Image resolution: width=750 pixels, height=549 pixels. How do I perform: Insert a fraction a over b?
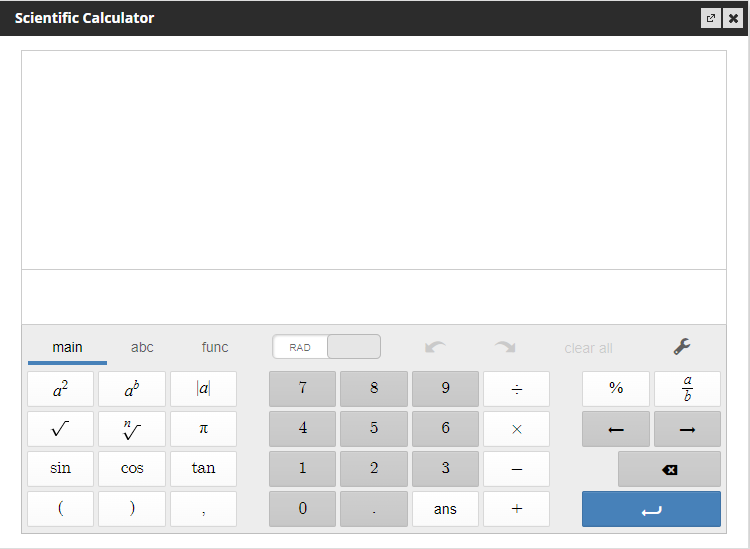pos(687,389)
